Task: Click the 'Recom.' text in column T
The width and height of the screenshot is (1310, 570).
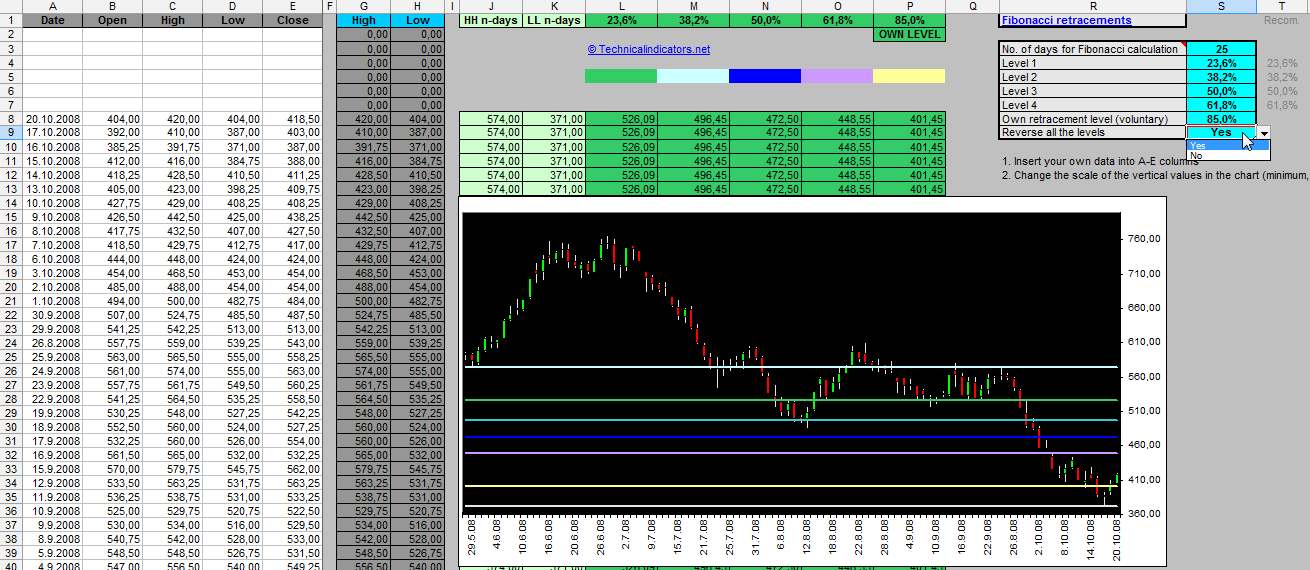Action: click(x=1282, y=20)
